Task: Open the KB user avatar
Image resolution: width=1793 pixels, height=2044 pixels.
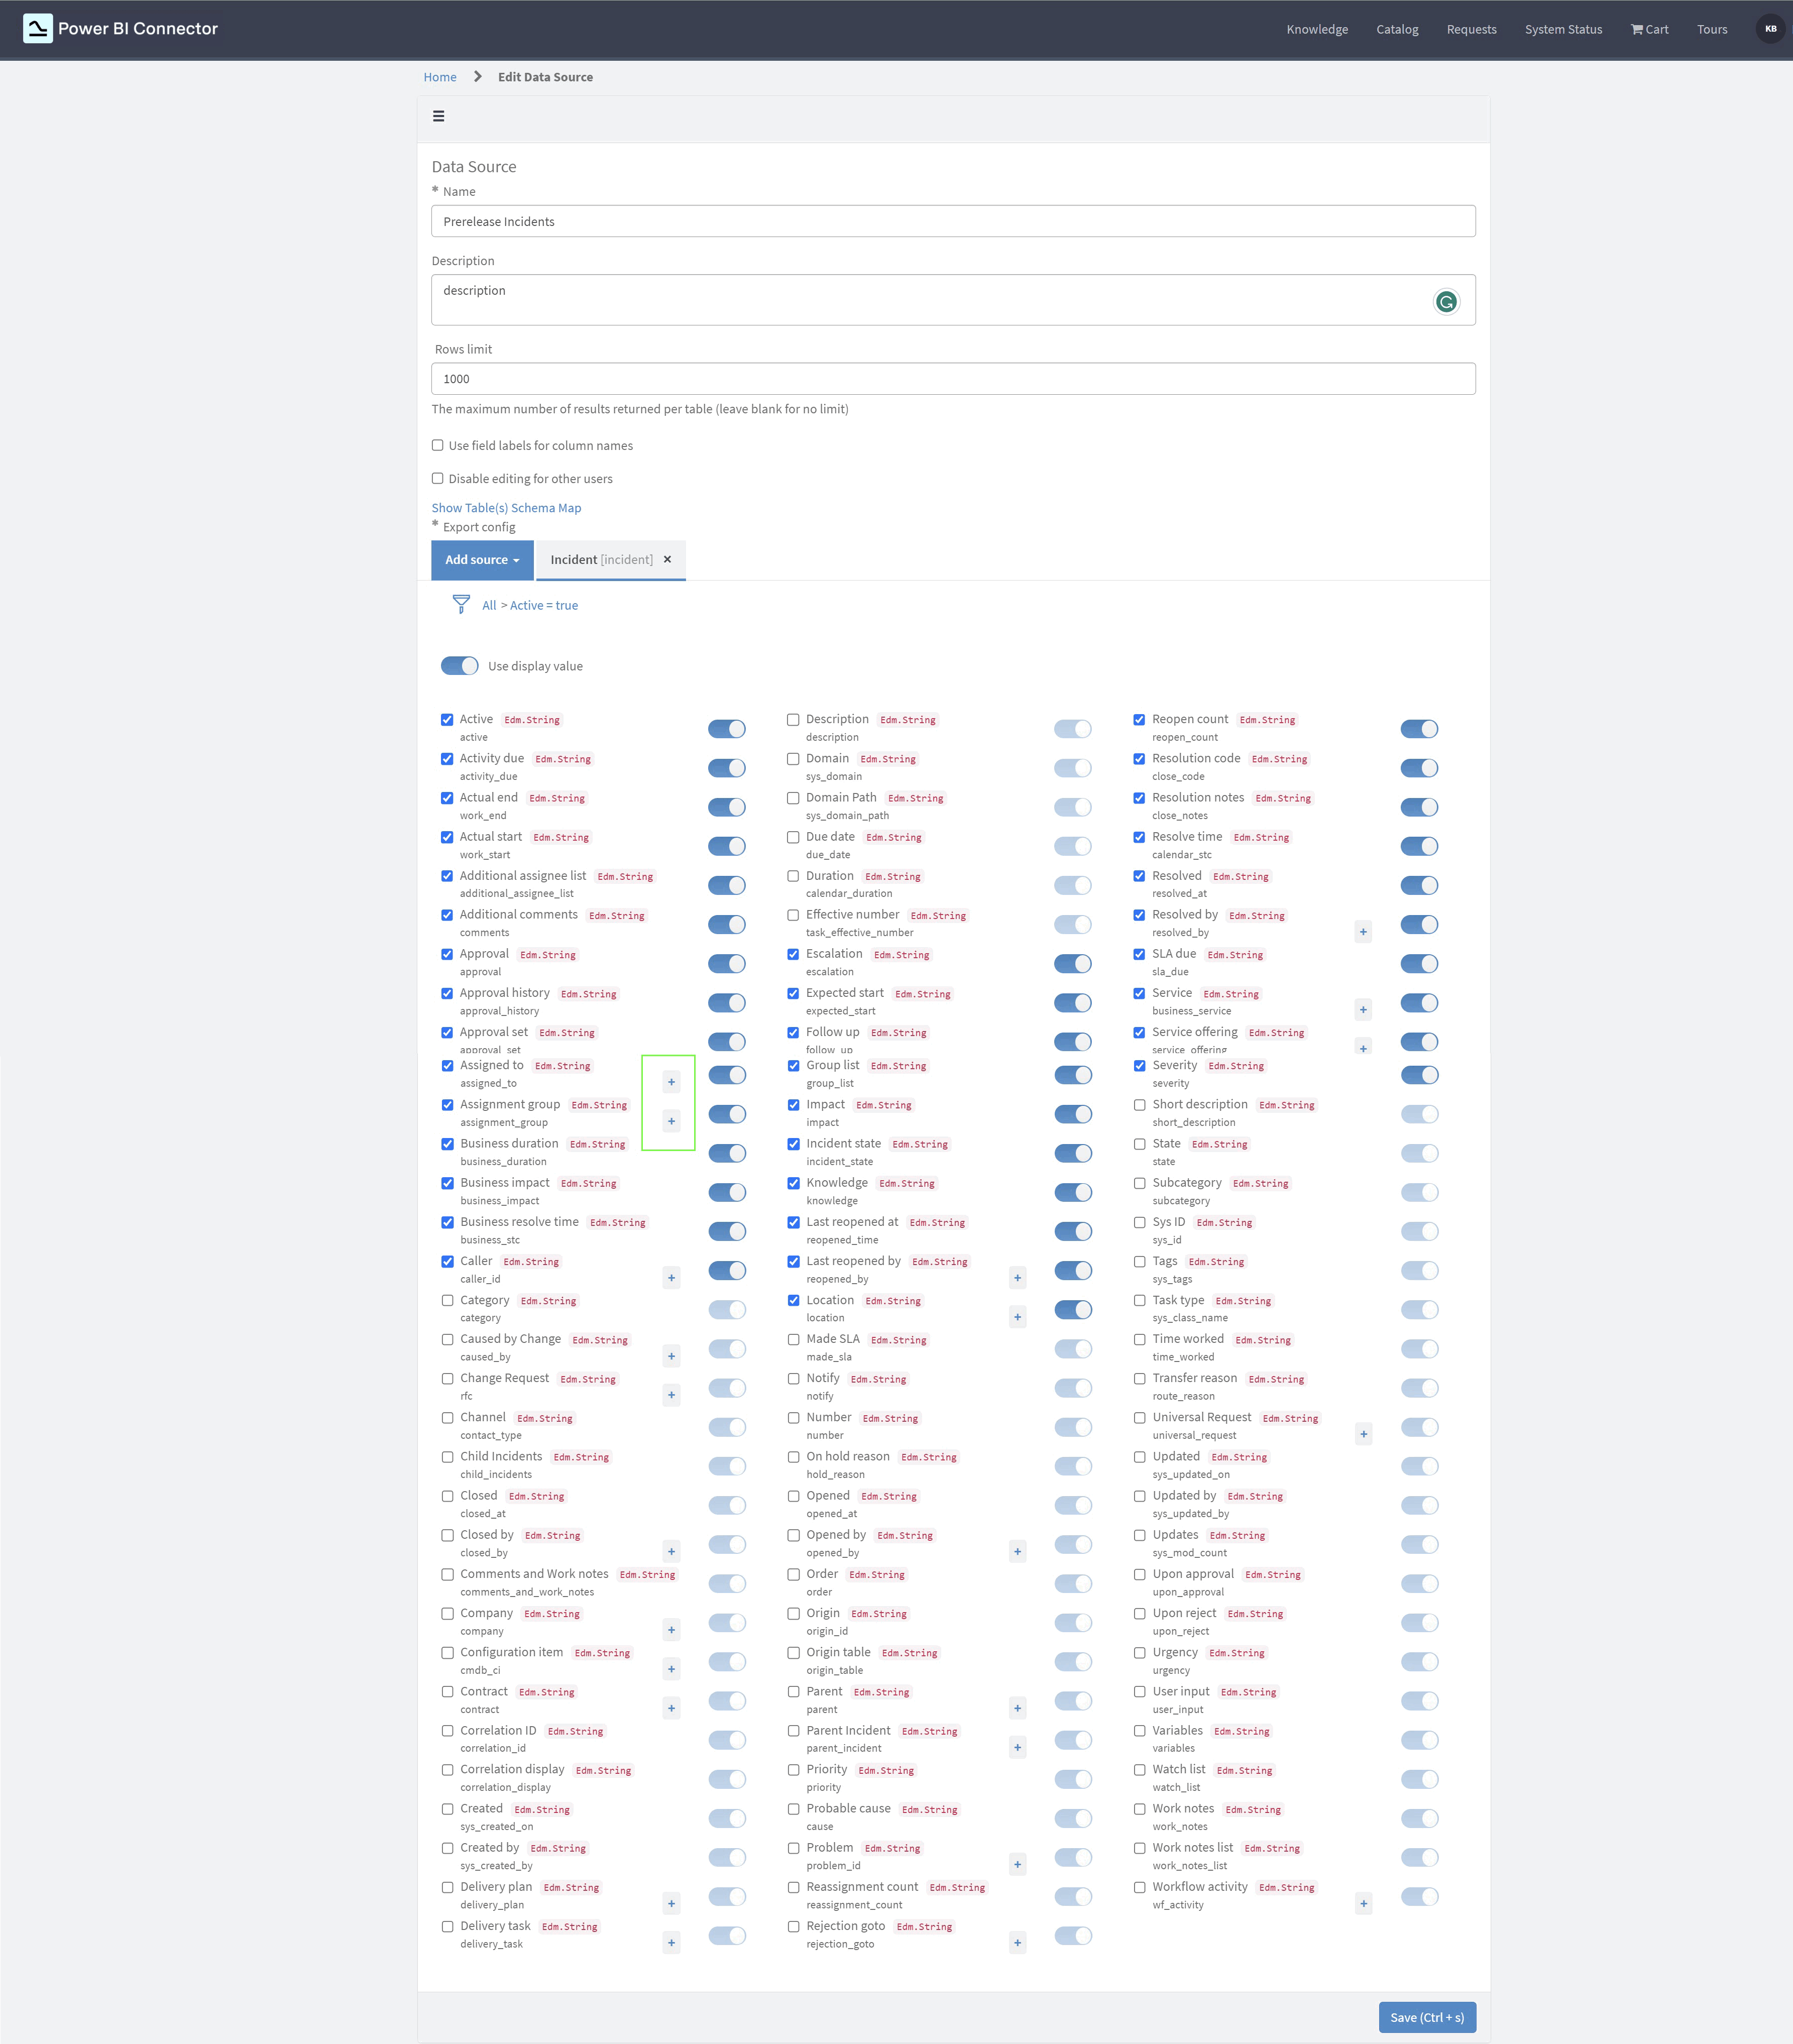Action: 1769,29
